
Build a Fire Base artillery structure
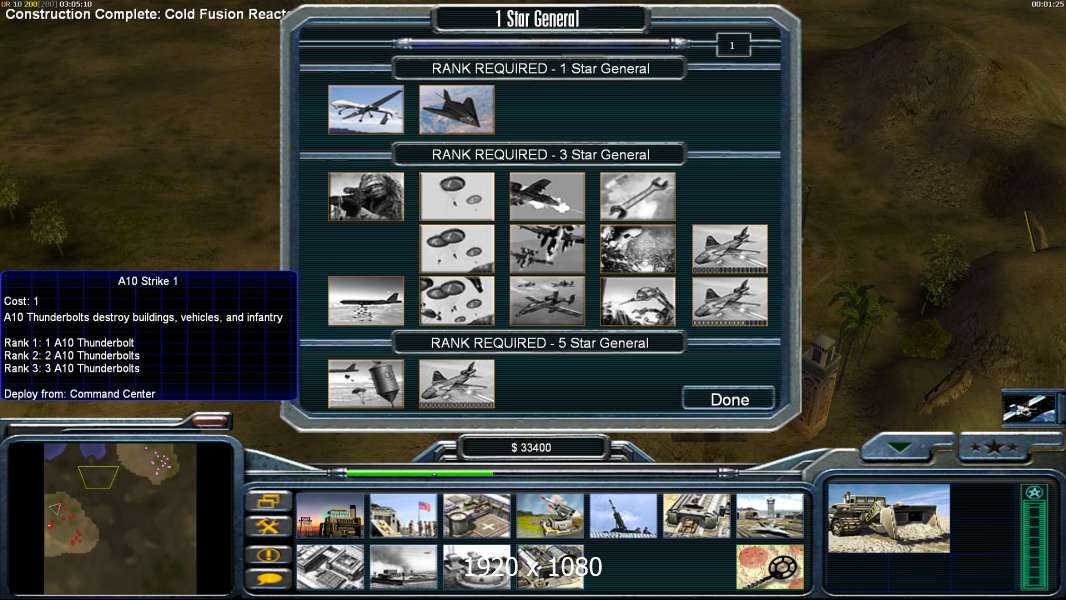[623, 516]
